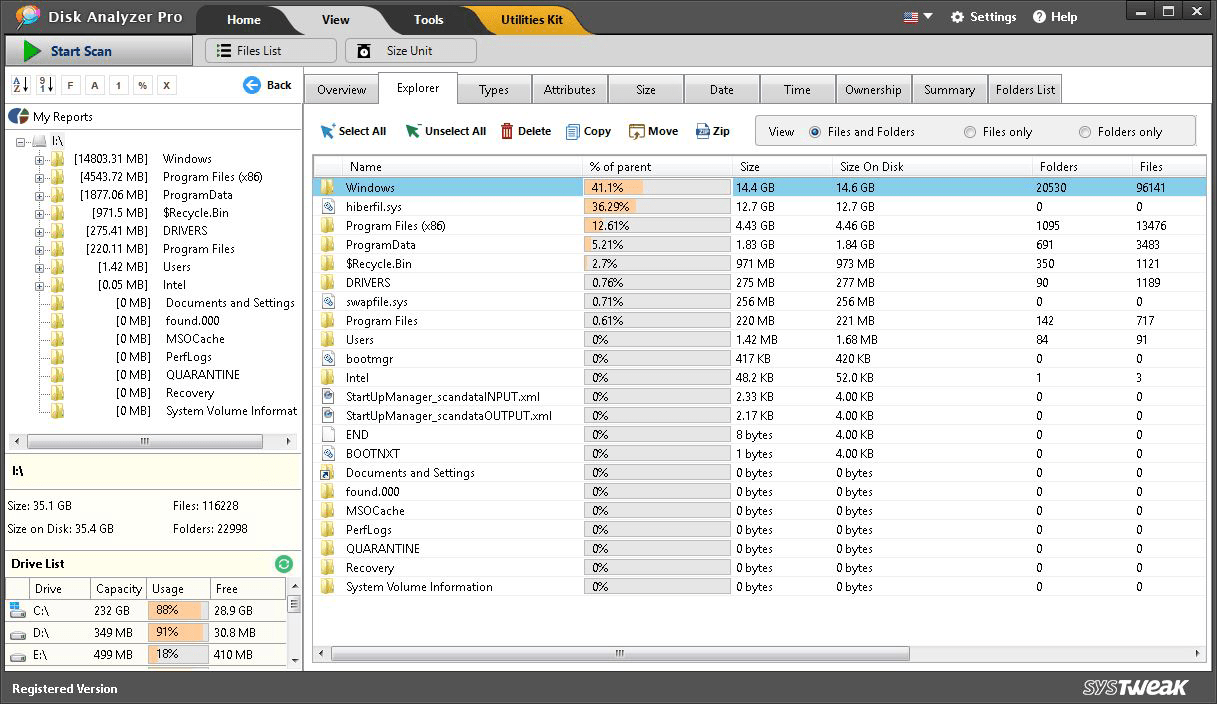Click the Files List bullet icon

224,51
